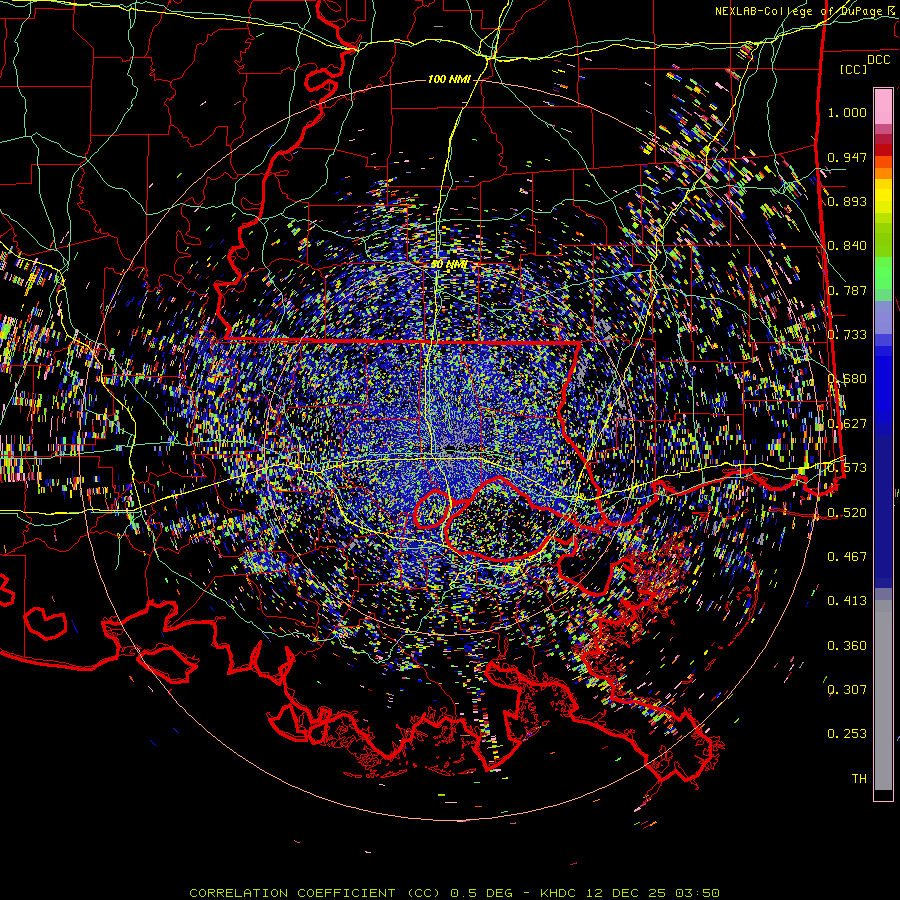900x900 pixels.
Task: Select the 0.253 scale value
Action: click(x=847, y=734)
